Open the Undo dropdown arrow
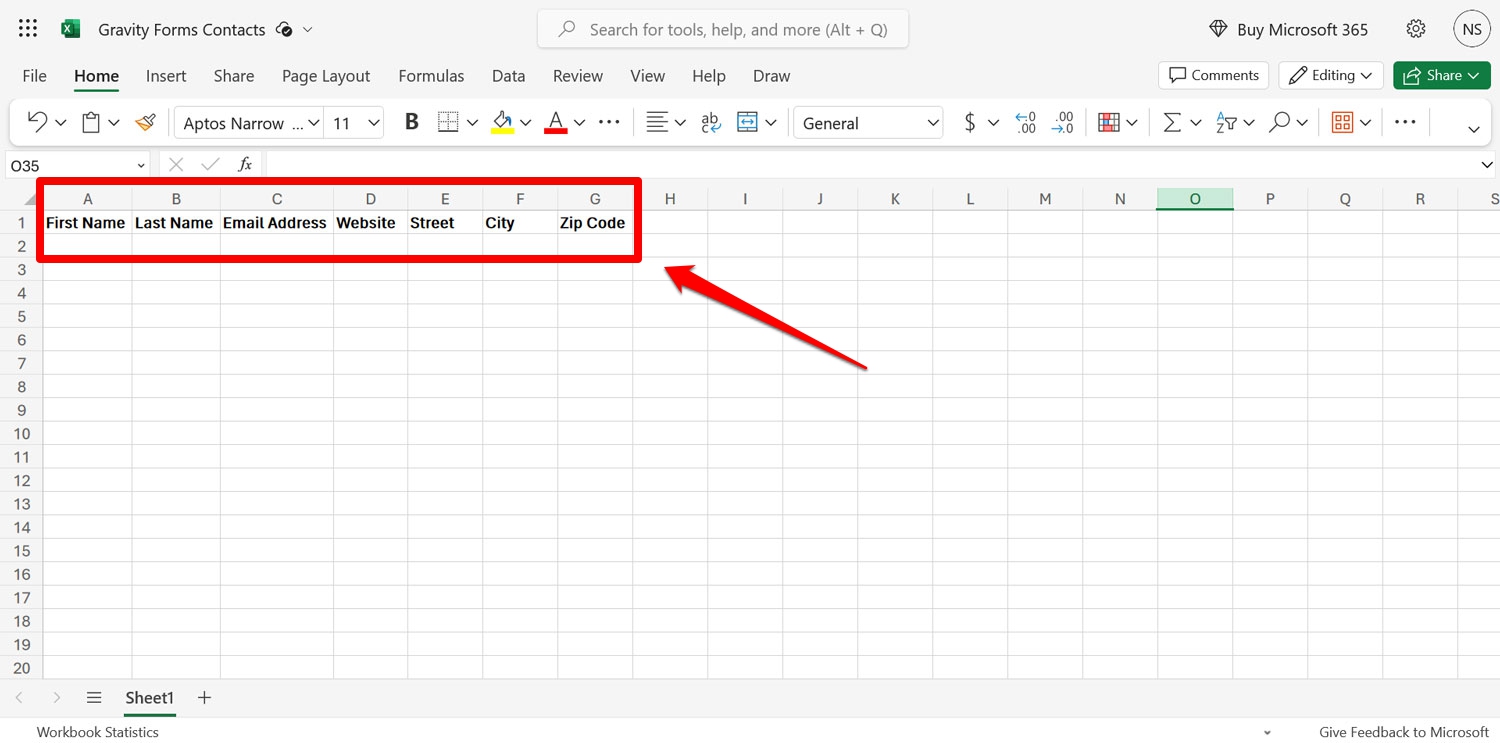 pos(60,123)
